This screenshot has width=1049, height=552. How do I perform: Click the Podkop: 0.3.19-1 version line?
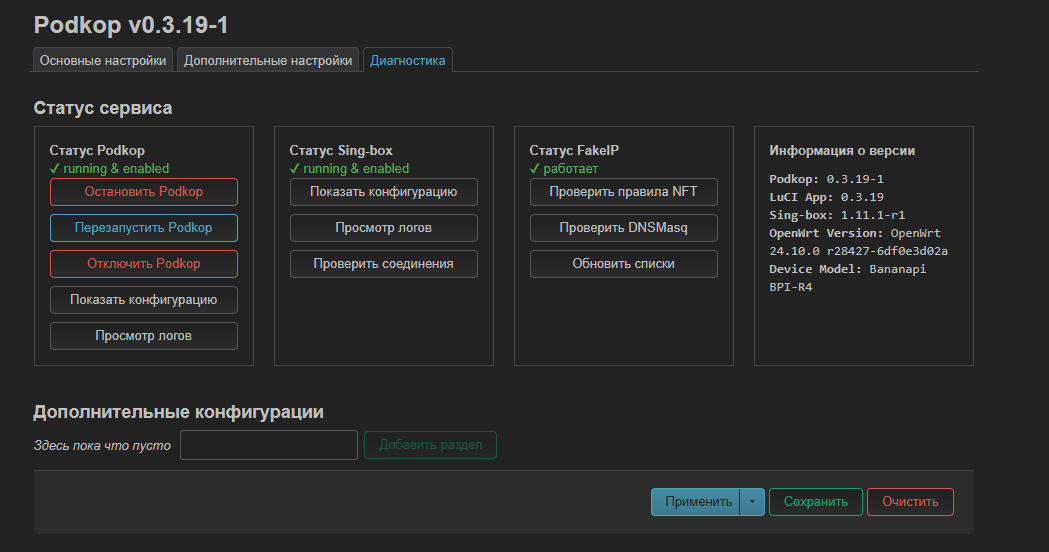pos(826,179)
